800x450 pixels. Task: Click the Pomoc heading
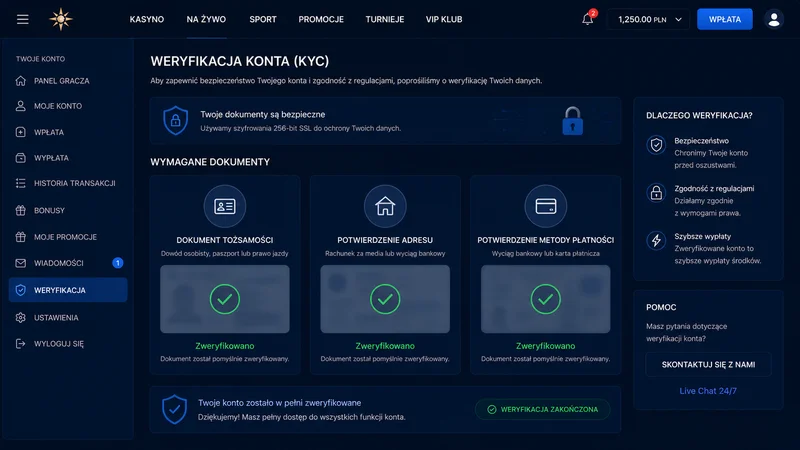click(x=661, y=307)
